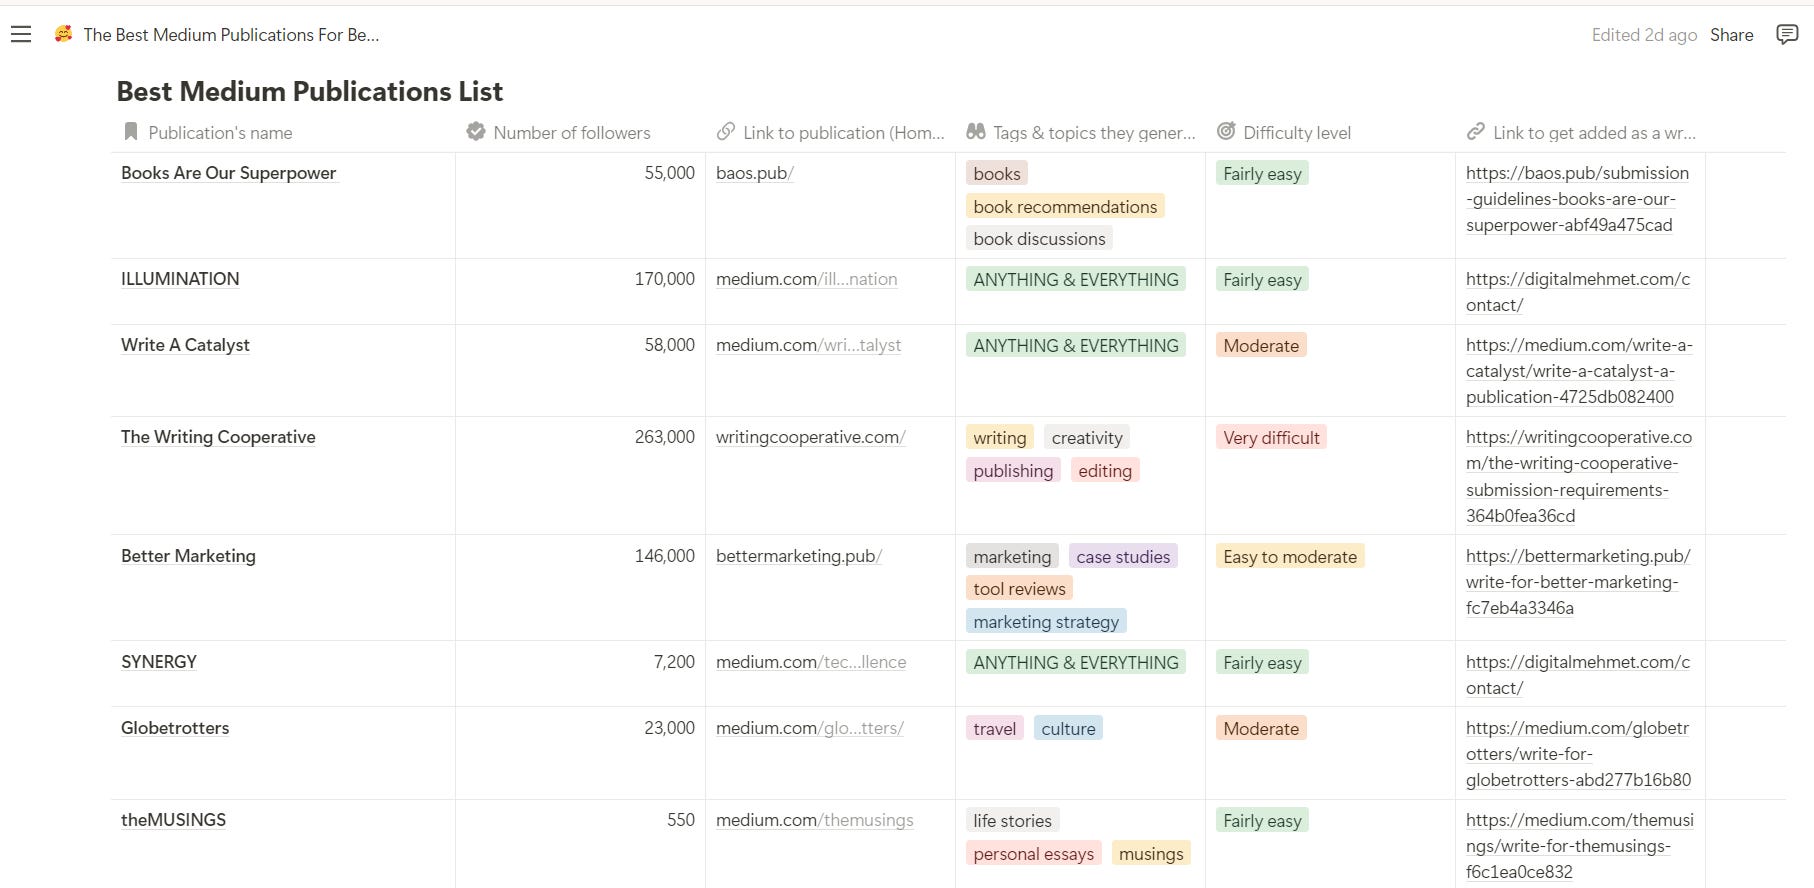Image resolution: width=1814 pixels, height=888 pixels.
Task: Follow the medium.com/glo...tters/ link
Action: 810,728
